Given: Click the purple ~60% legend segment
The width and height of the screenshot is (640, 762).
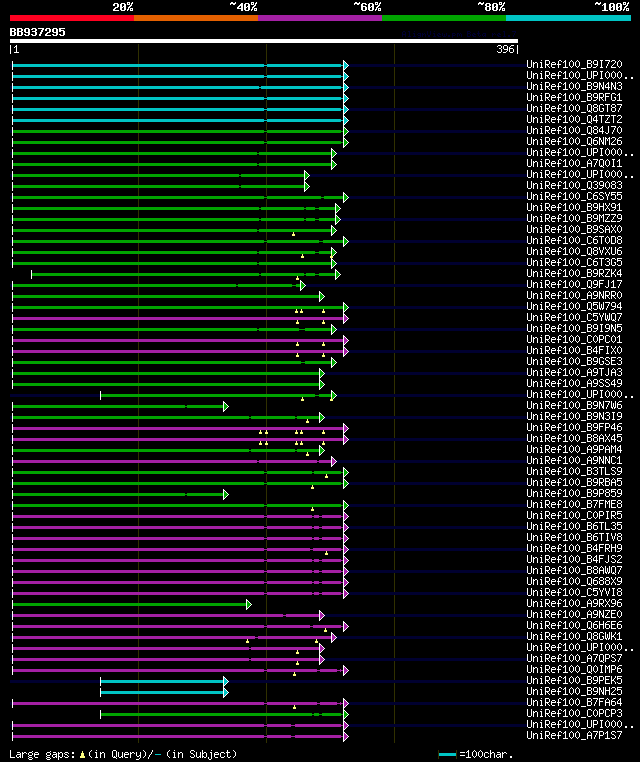Looking at the screenshot, I should click(x=320, y=18).
